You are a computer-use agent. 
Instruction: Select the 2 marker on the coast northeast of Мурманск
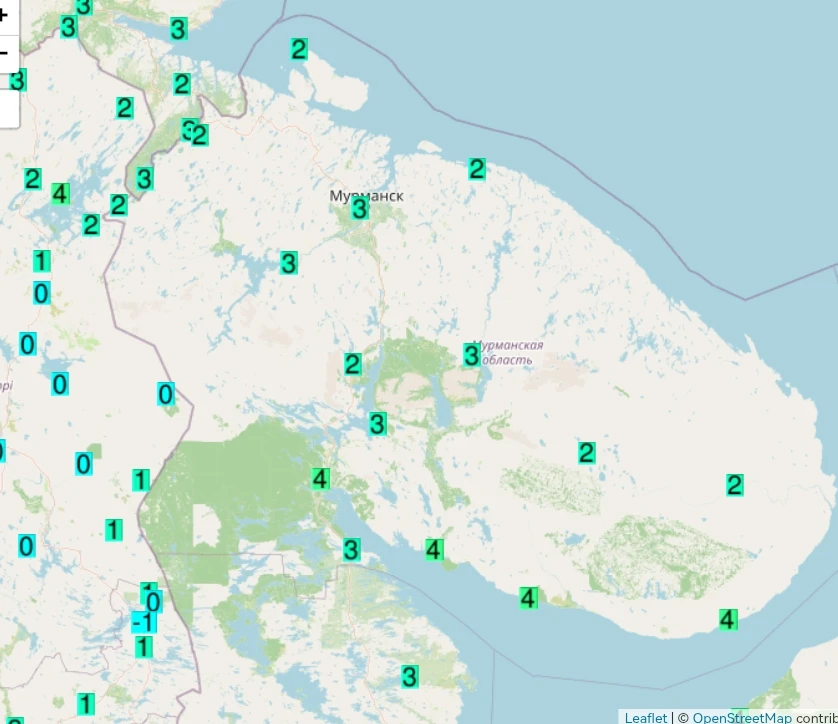coord(477,169)
